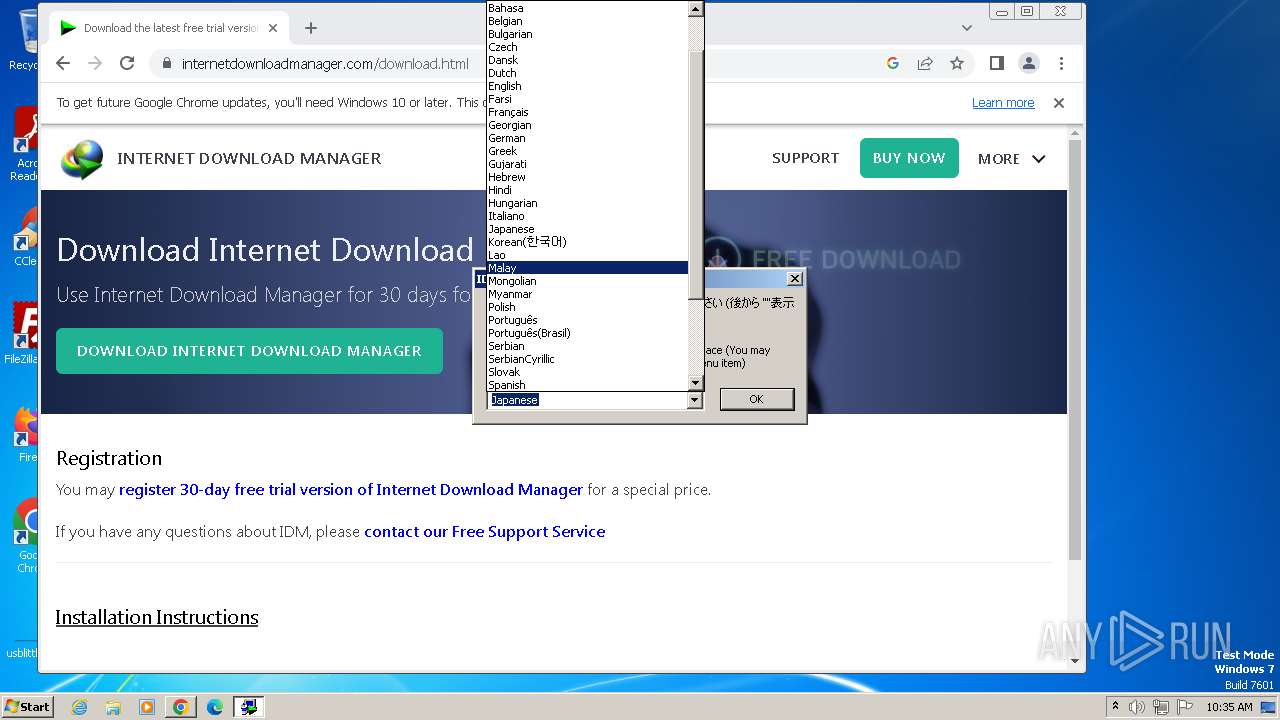Select Malay in the language list

click(588, 268)
